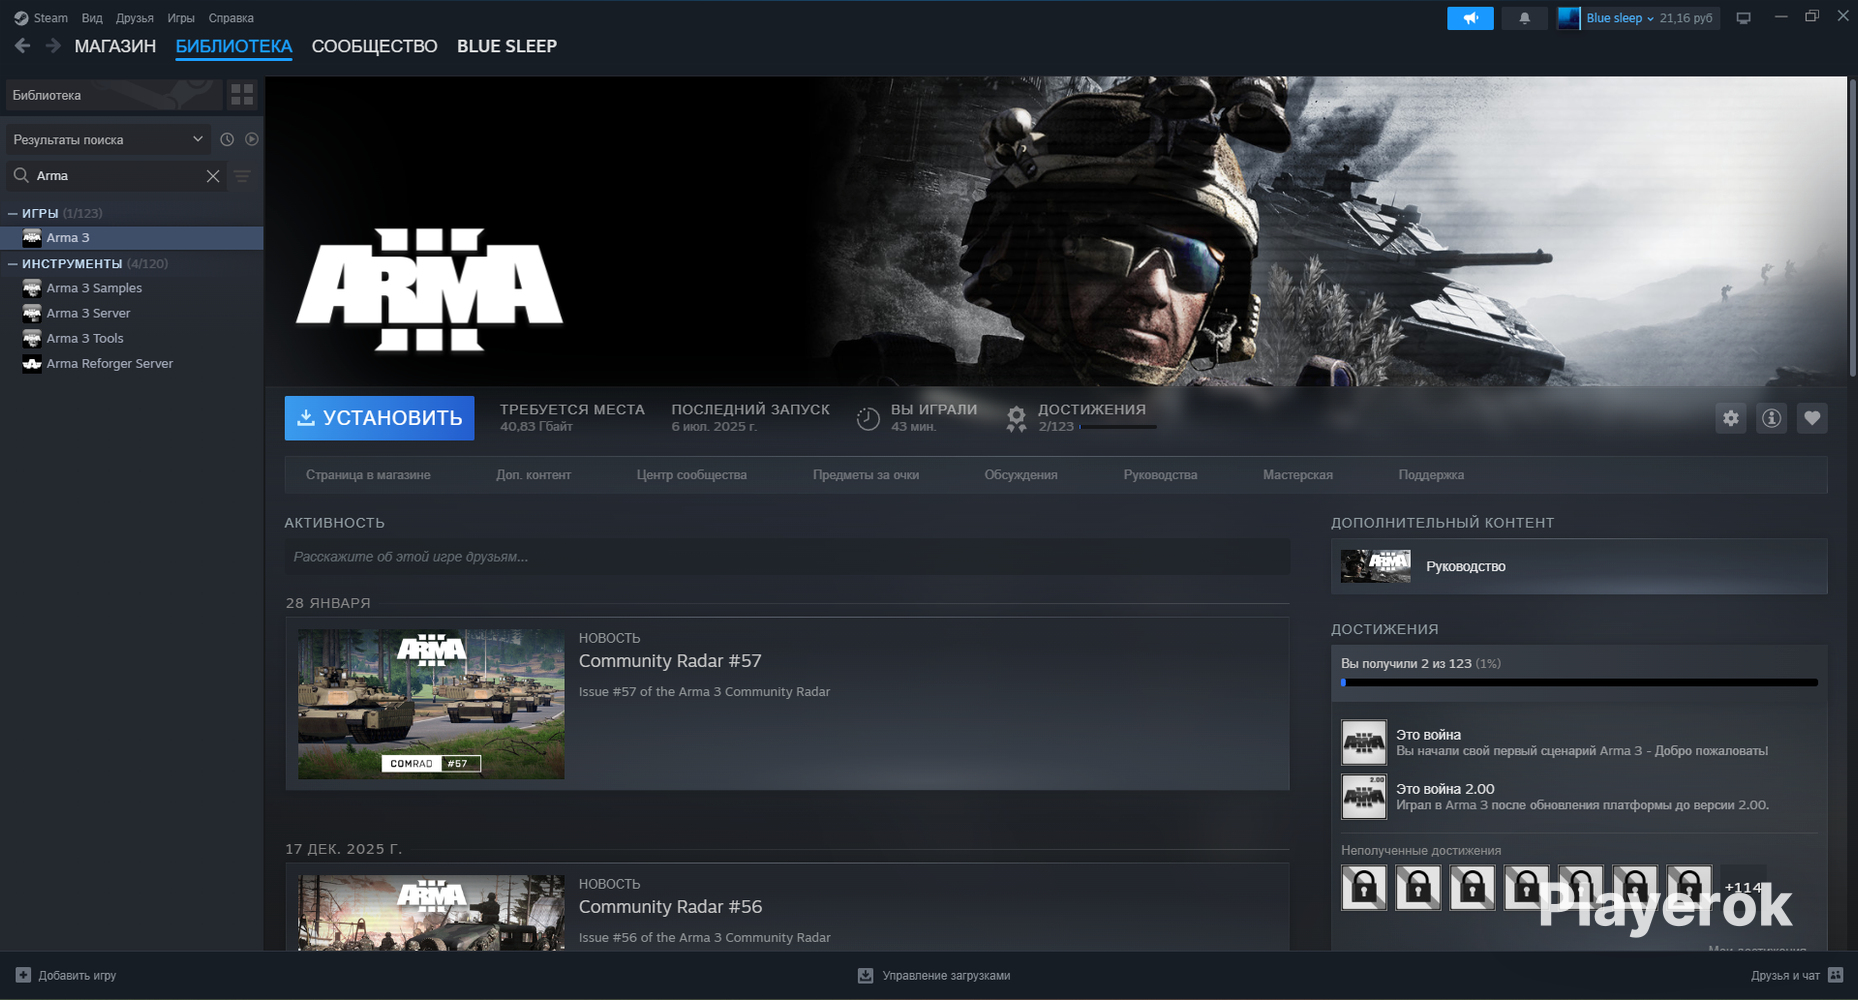
Task: Collapse the ИНСТРУМЕНТЫ category
Action: pos(13,264)
